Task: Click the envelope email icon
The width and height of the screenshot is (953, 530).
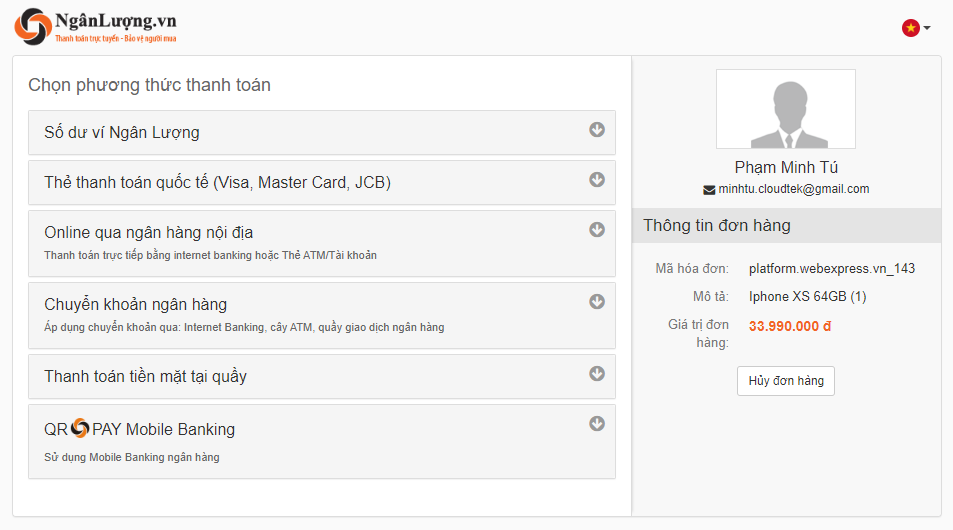Action: 709,190
